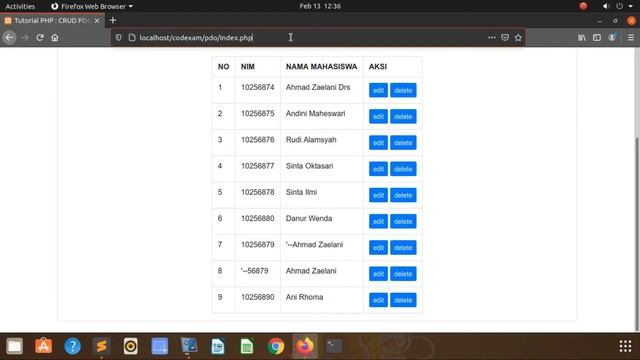Viewport: 640px width, 360px height.
Task: Click the browser forward arrow
Action: coord(25,38)
